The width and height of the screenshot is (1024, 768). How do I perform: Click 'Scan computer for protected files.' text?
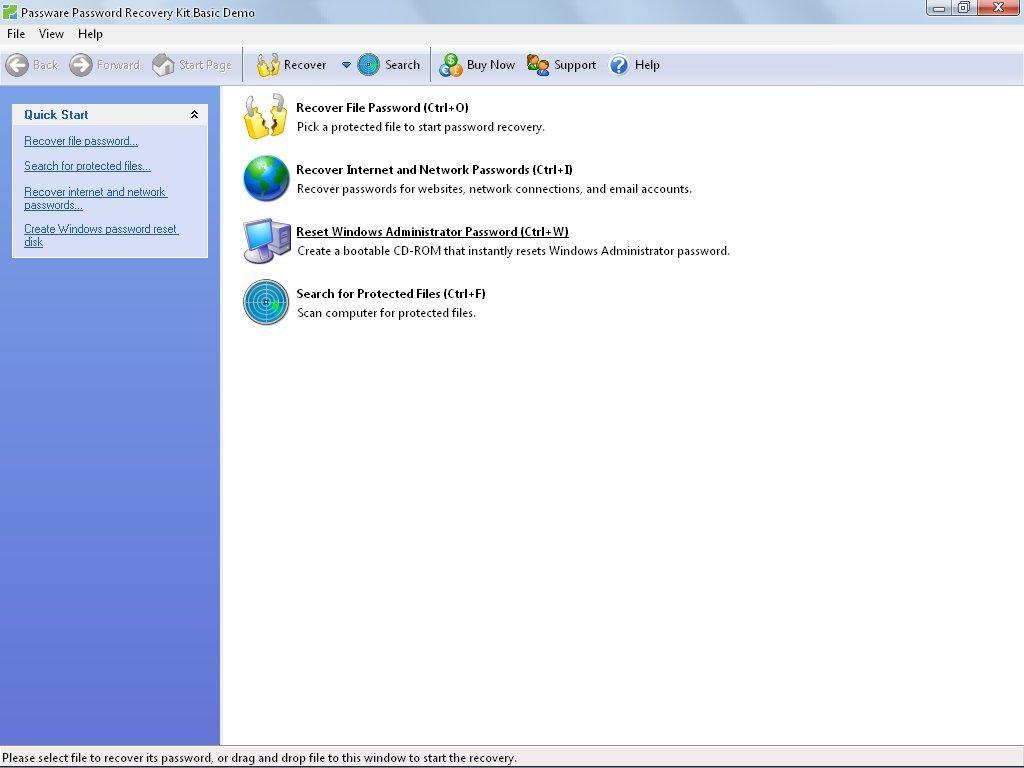[386, 313]
